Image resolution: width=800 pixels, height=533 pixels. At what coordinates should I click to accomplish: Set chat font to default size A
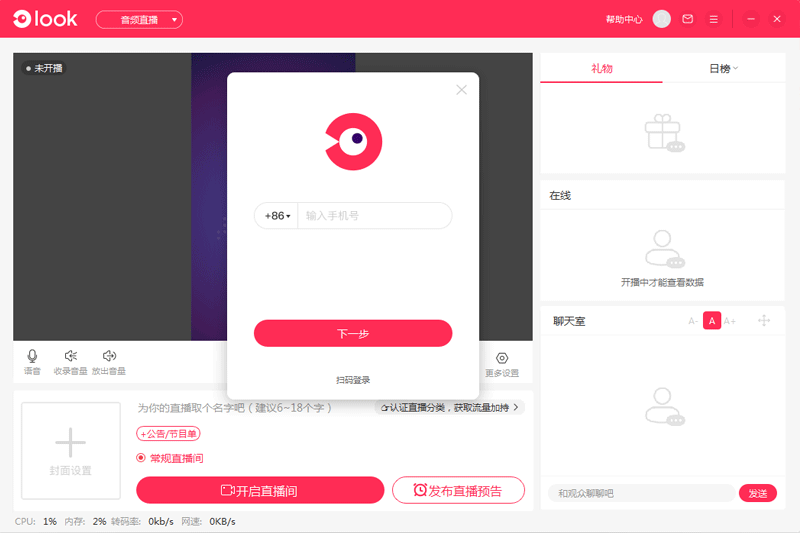(x=711, y=321)
